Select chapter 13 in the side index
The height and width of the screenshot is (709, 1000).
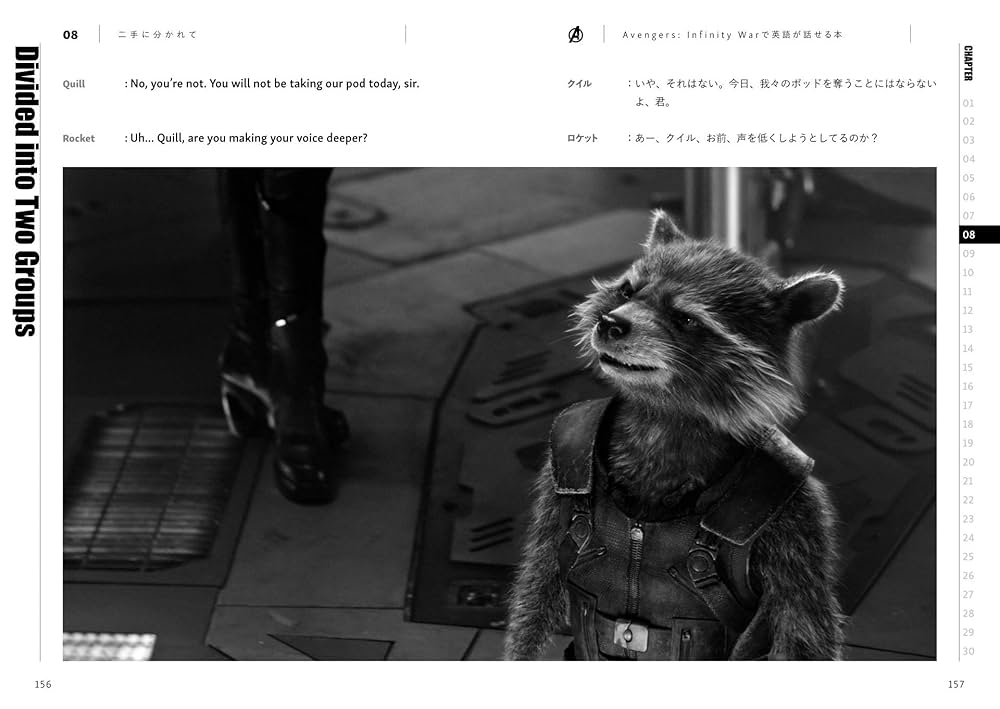(x=968, y=330)
